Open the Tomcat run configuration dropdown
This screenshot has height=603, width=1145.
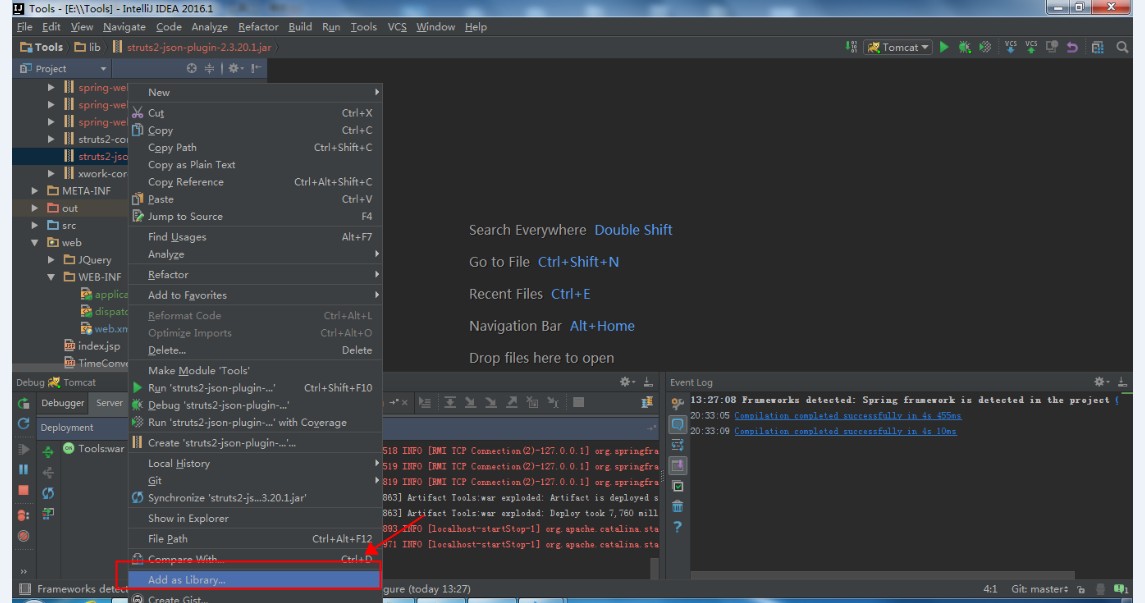tap(898, 47)
